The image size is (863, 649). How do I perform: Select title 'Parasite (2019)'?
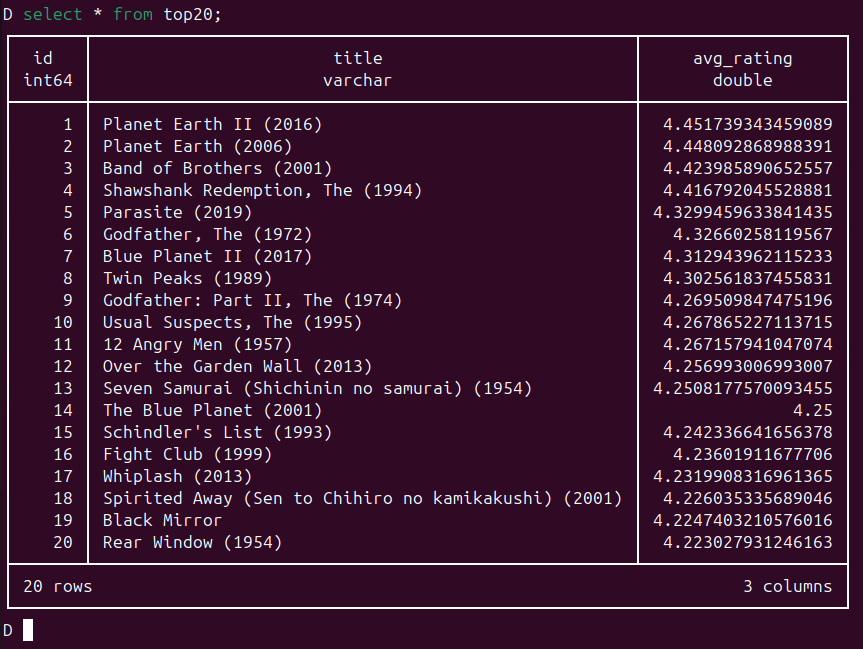click(177, 212)
